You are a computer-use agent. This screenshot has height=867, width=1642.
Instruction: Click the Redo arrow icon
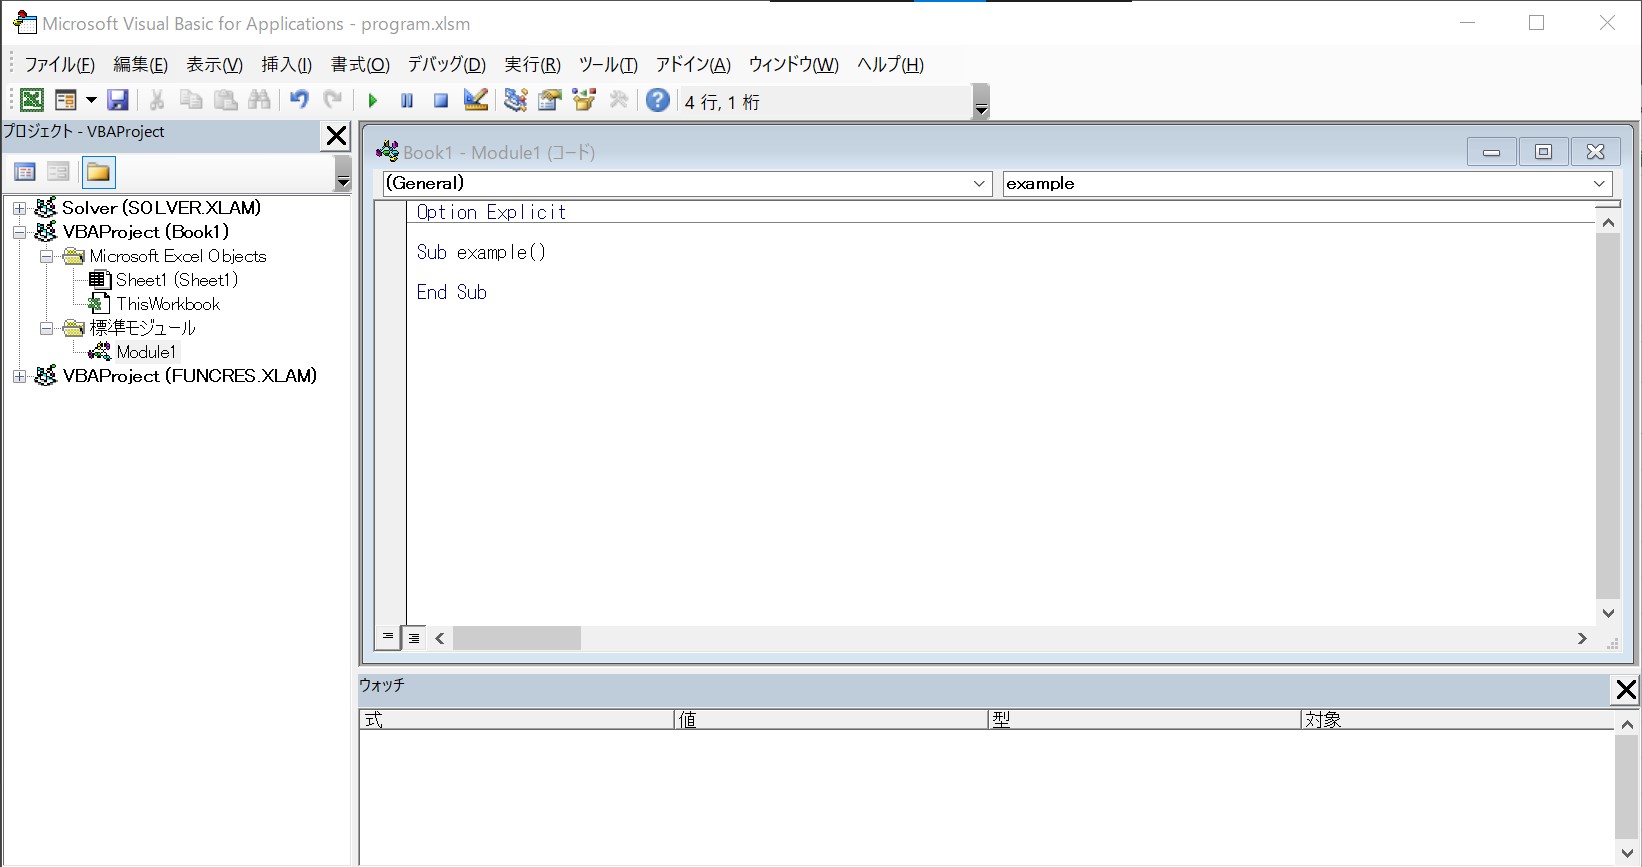(333, 100)
